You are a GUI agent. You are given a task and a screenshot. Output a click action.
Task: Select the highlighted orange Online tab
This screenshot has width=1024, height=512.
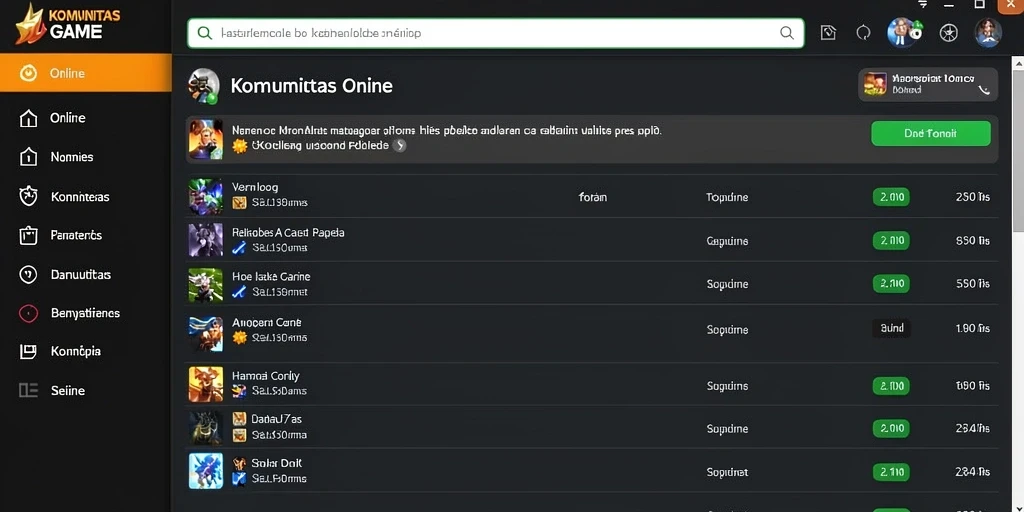tap(86, 73)
